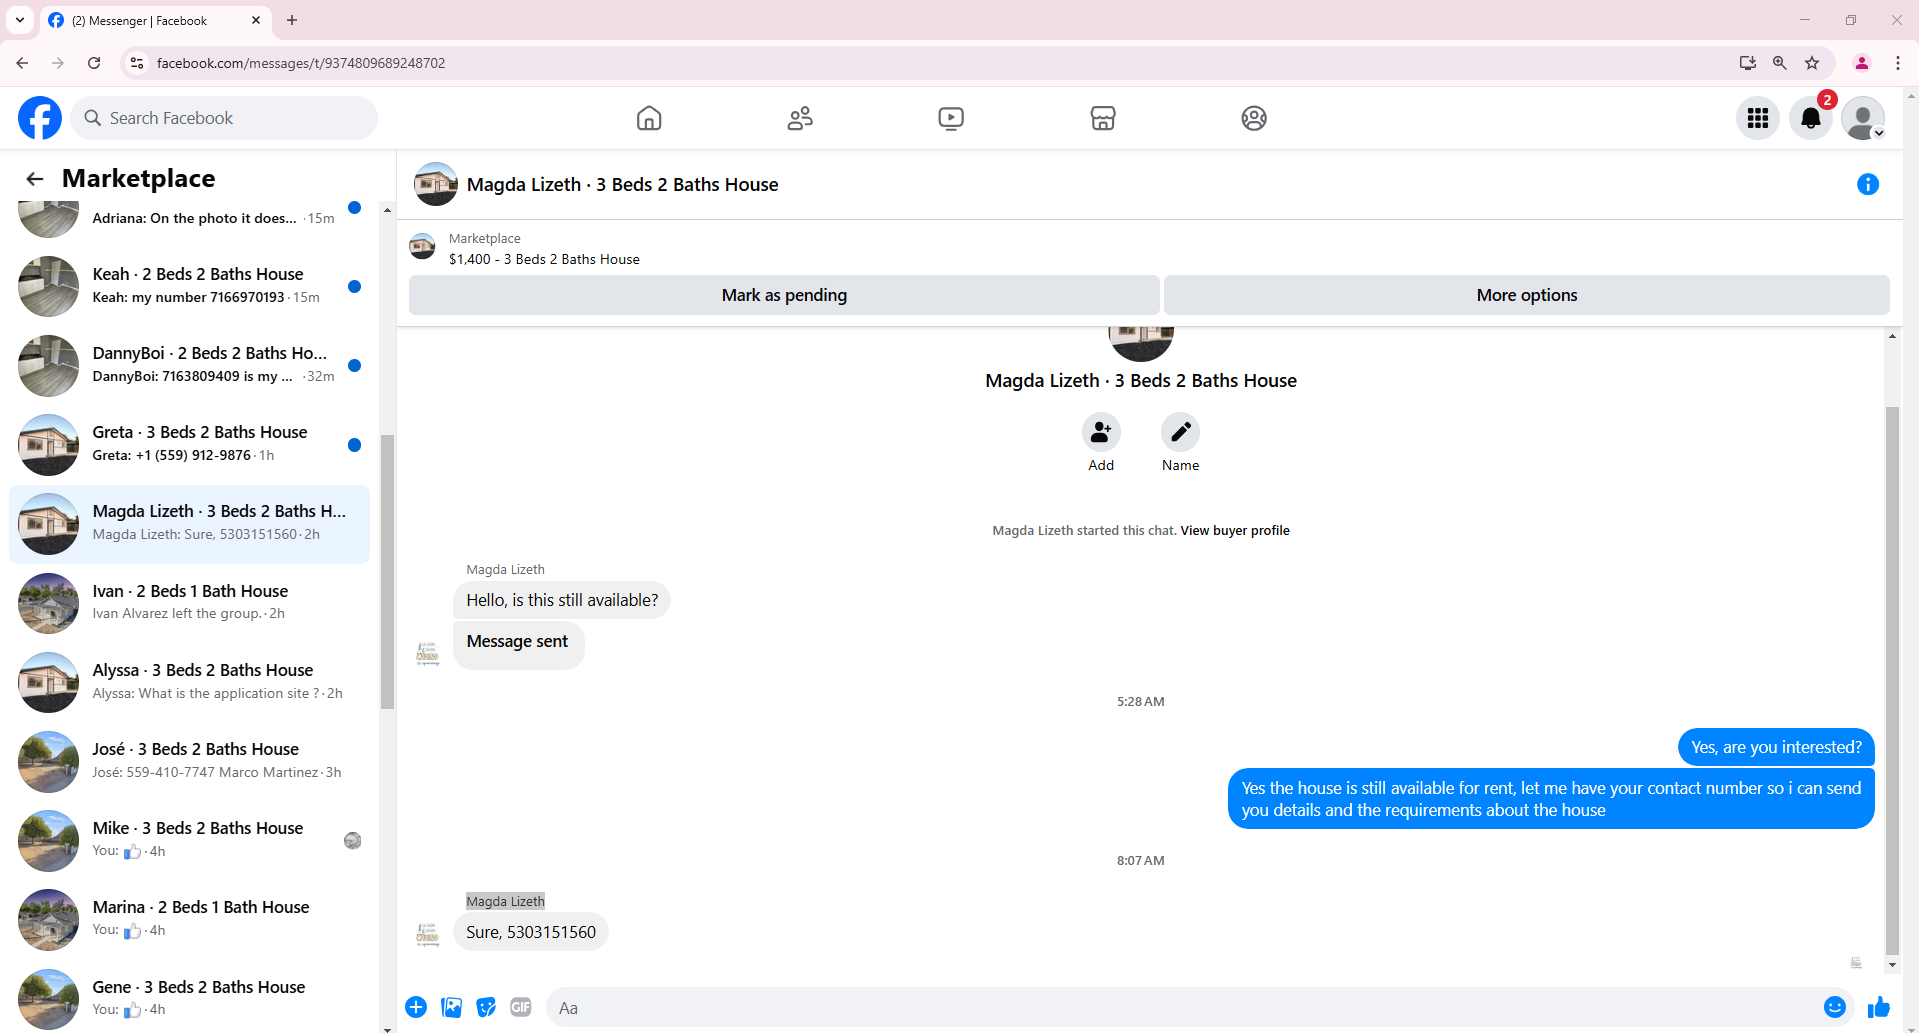Open Gene 3 Beds 2 Baths House chat

tap(190, 998)
